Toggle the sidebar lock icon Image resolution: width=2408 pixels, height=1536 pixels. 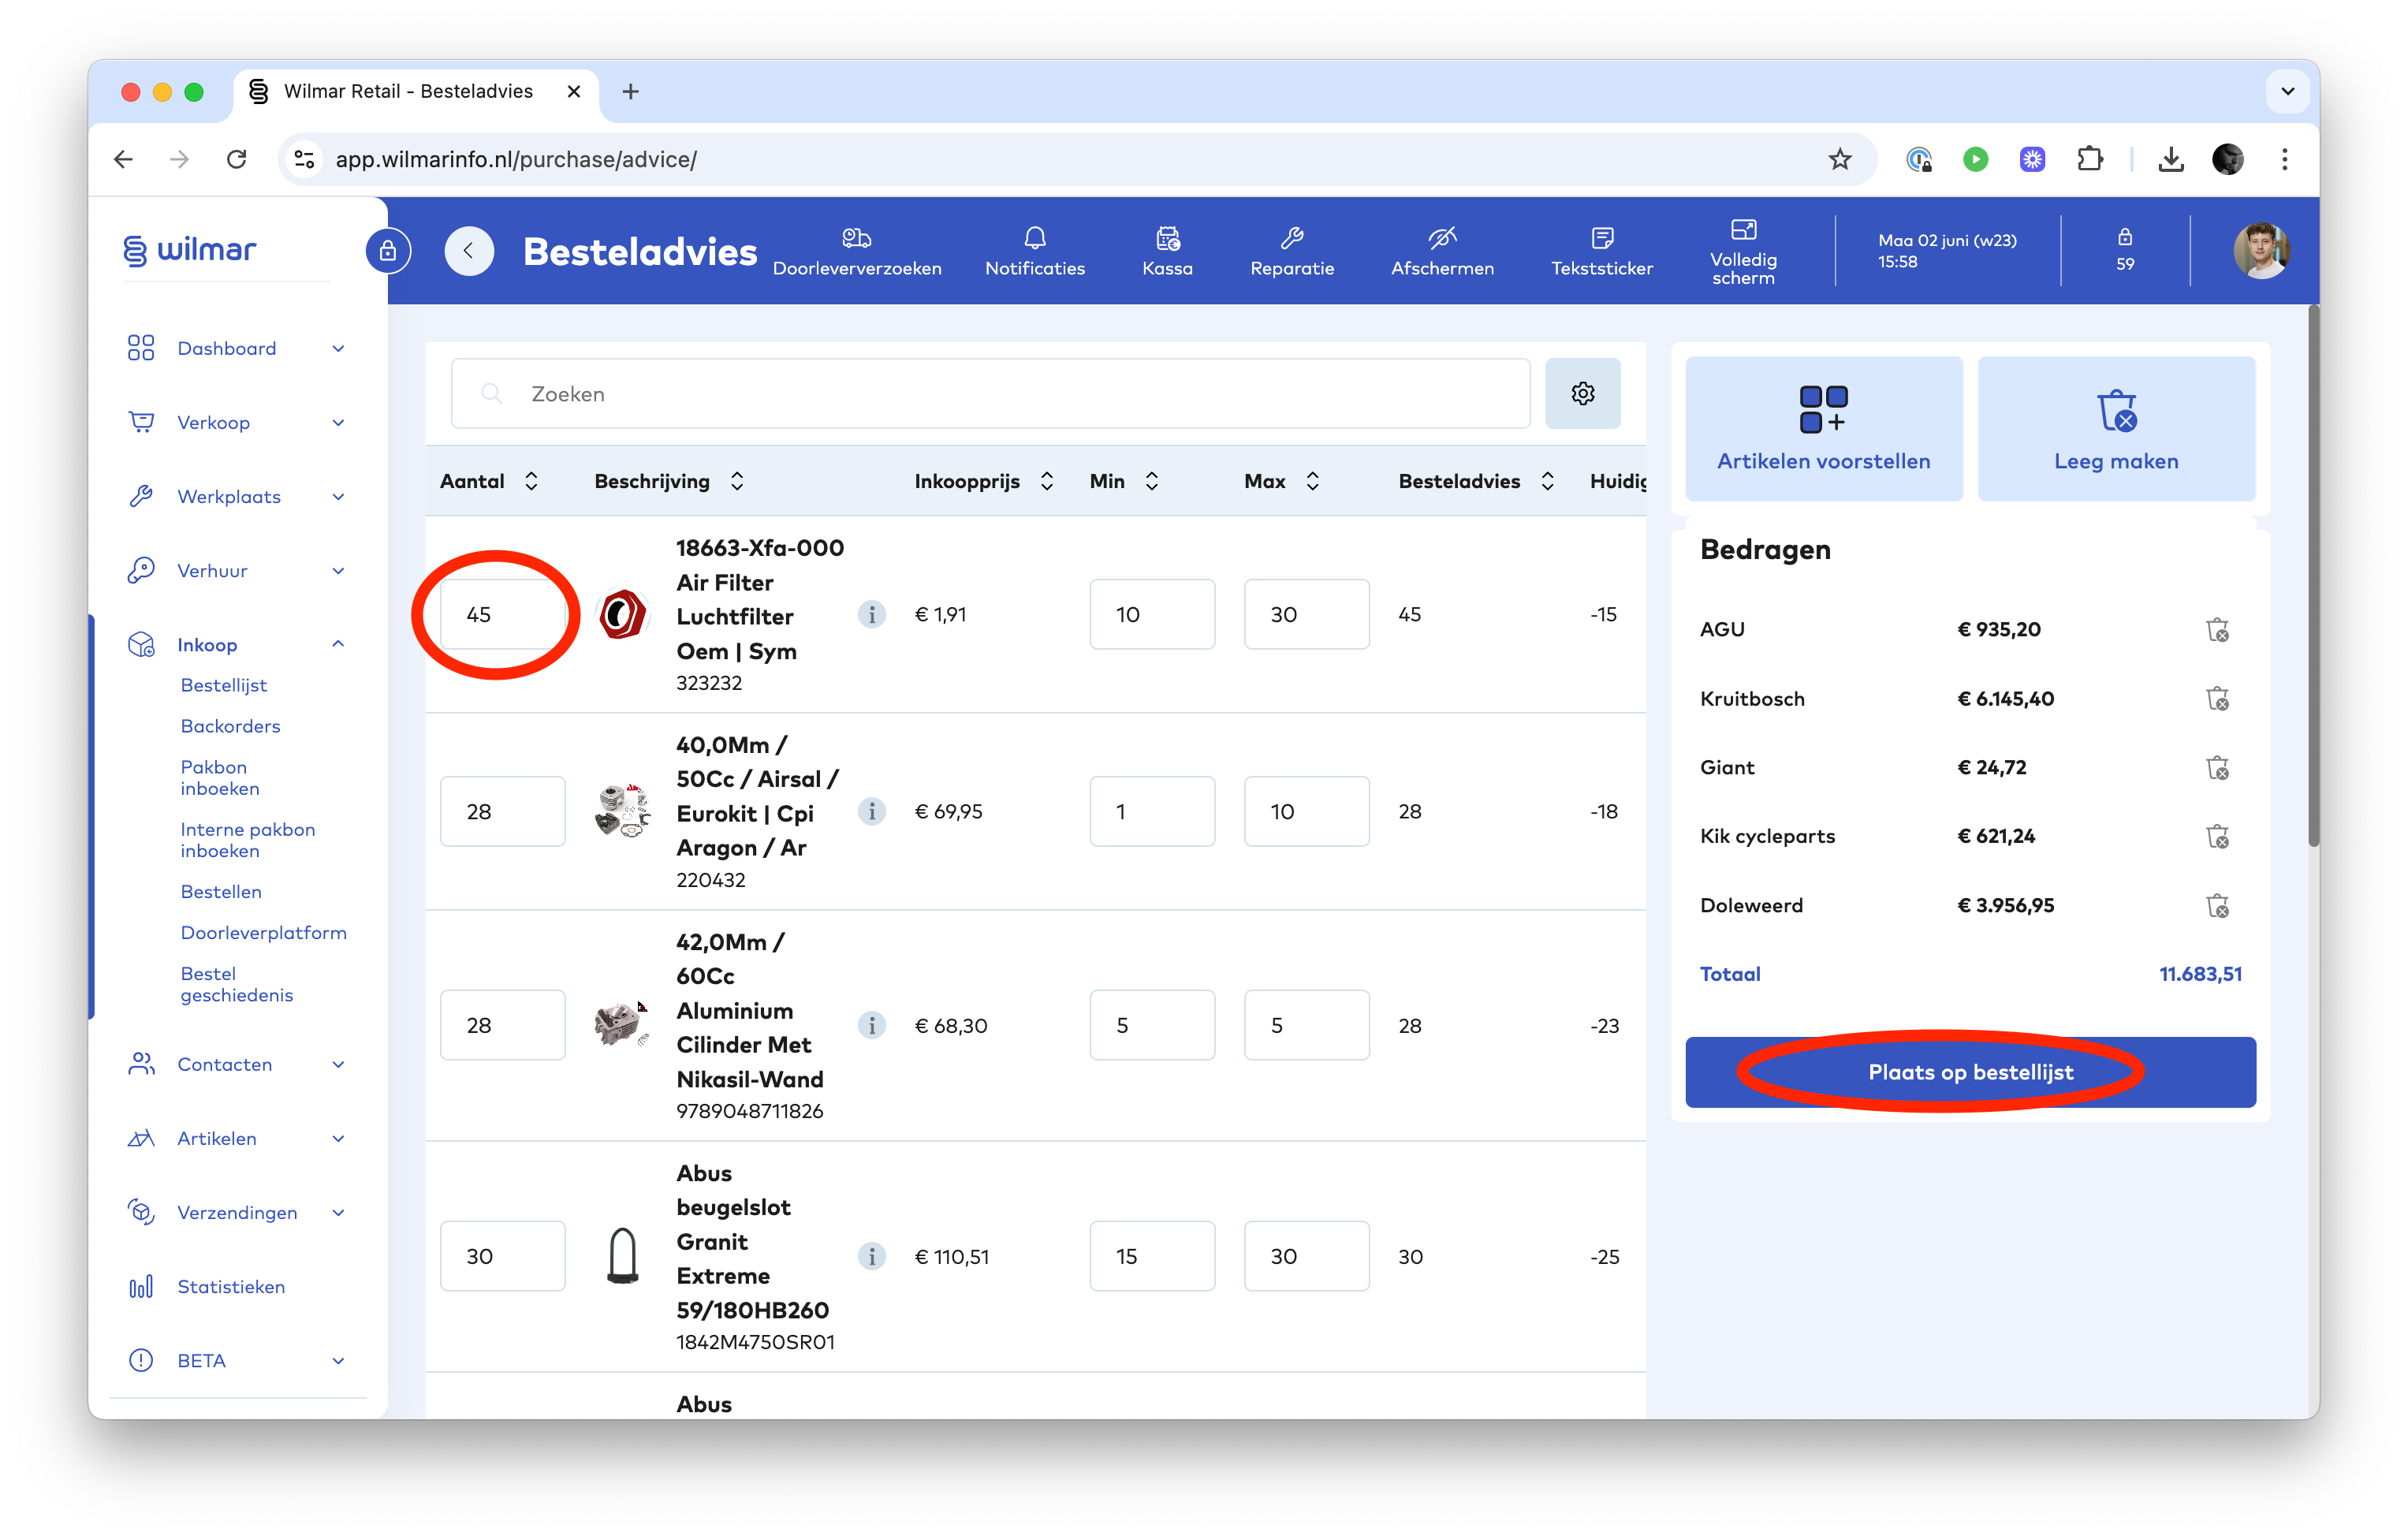pyautogui.click(x=388, y=251)
